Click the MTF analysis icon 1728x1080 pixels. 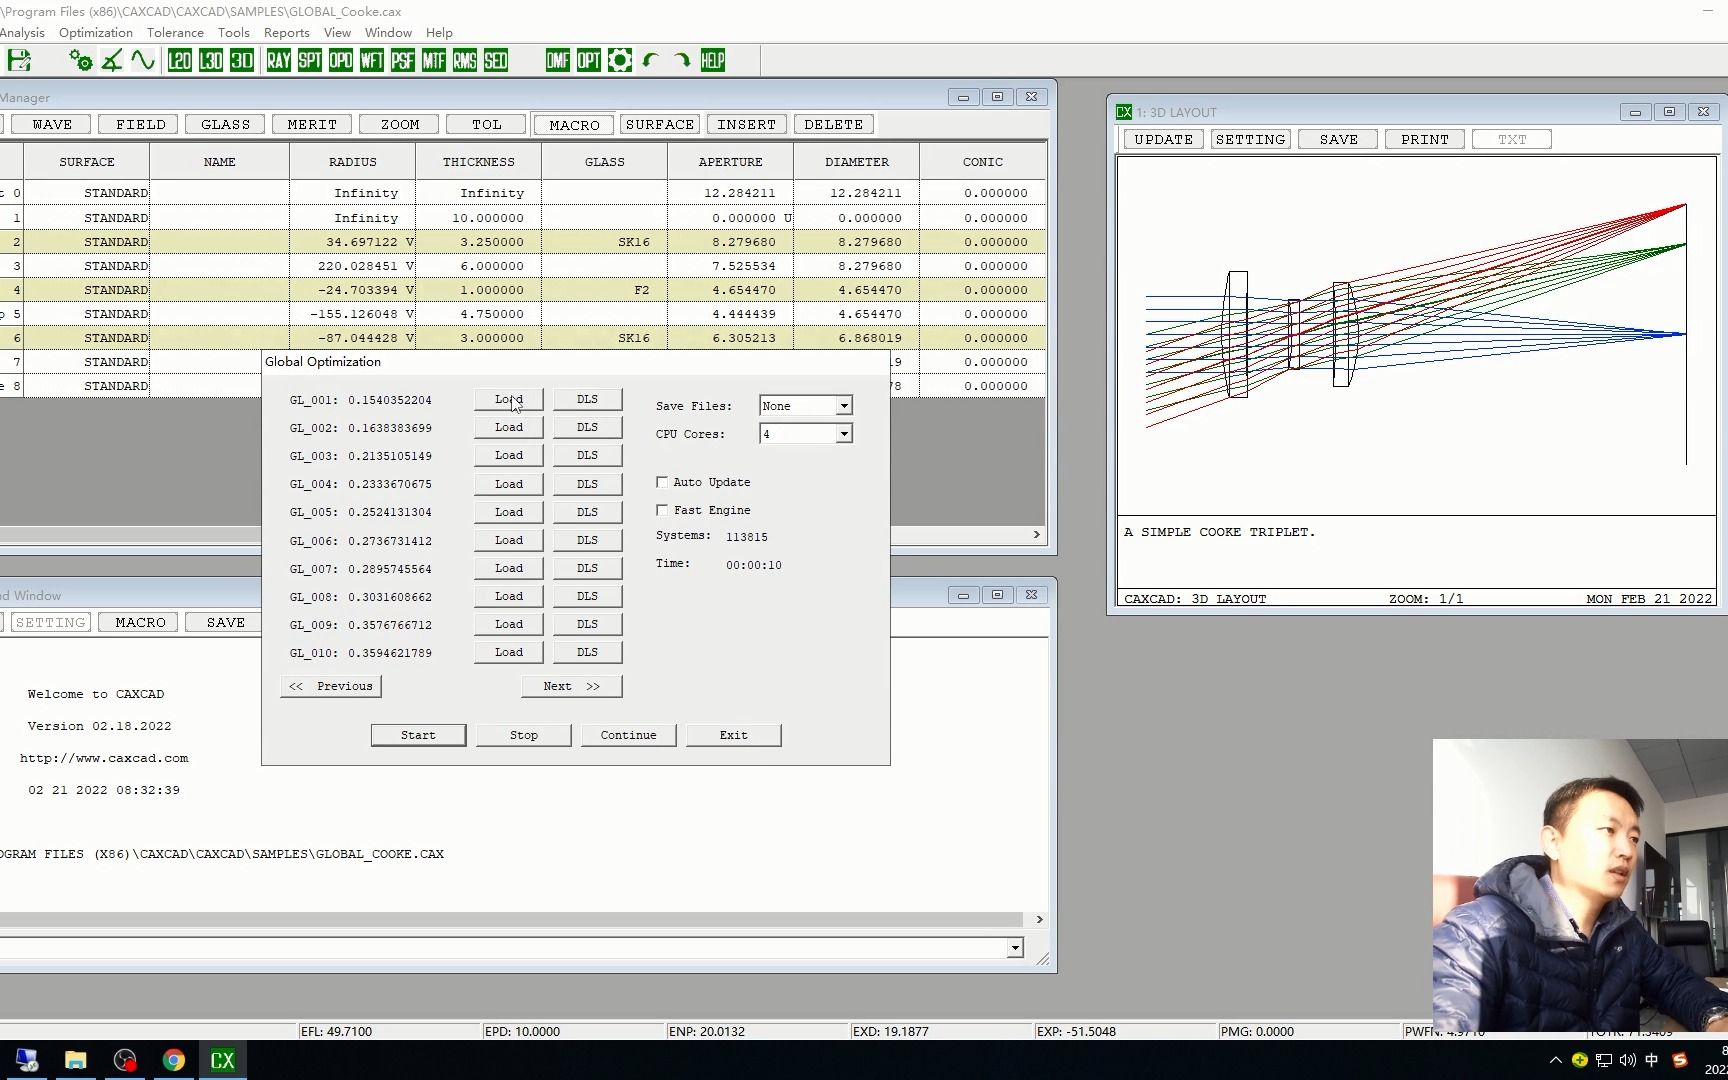pyautogui.click(x=434, y=60)
